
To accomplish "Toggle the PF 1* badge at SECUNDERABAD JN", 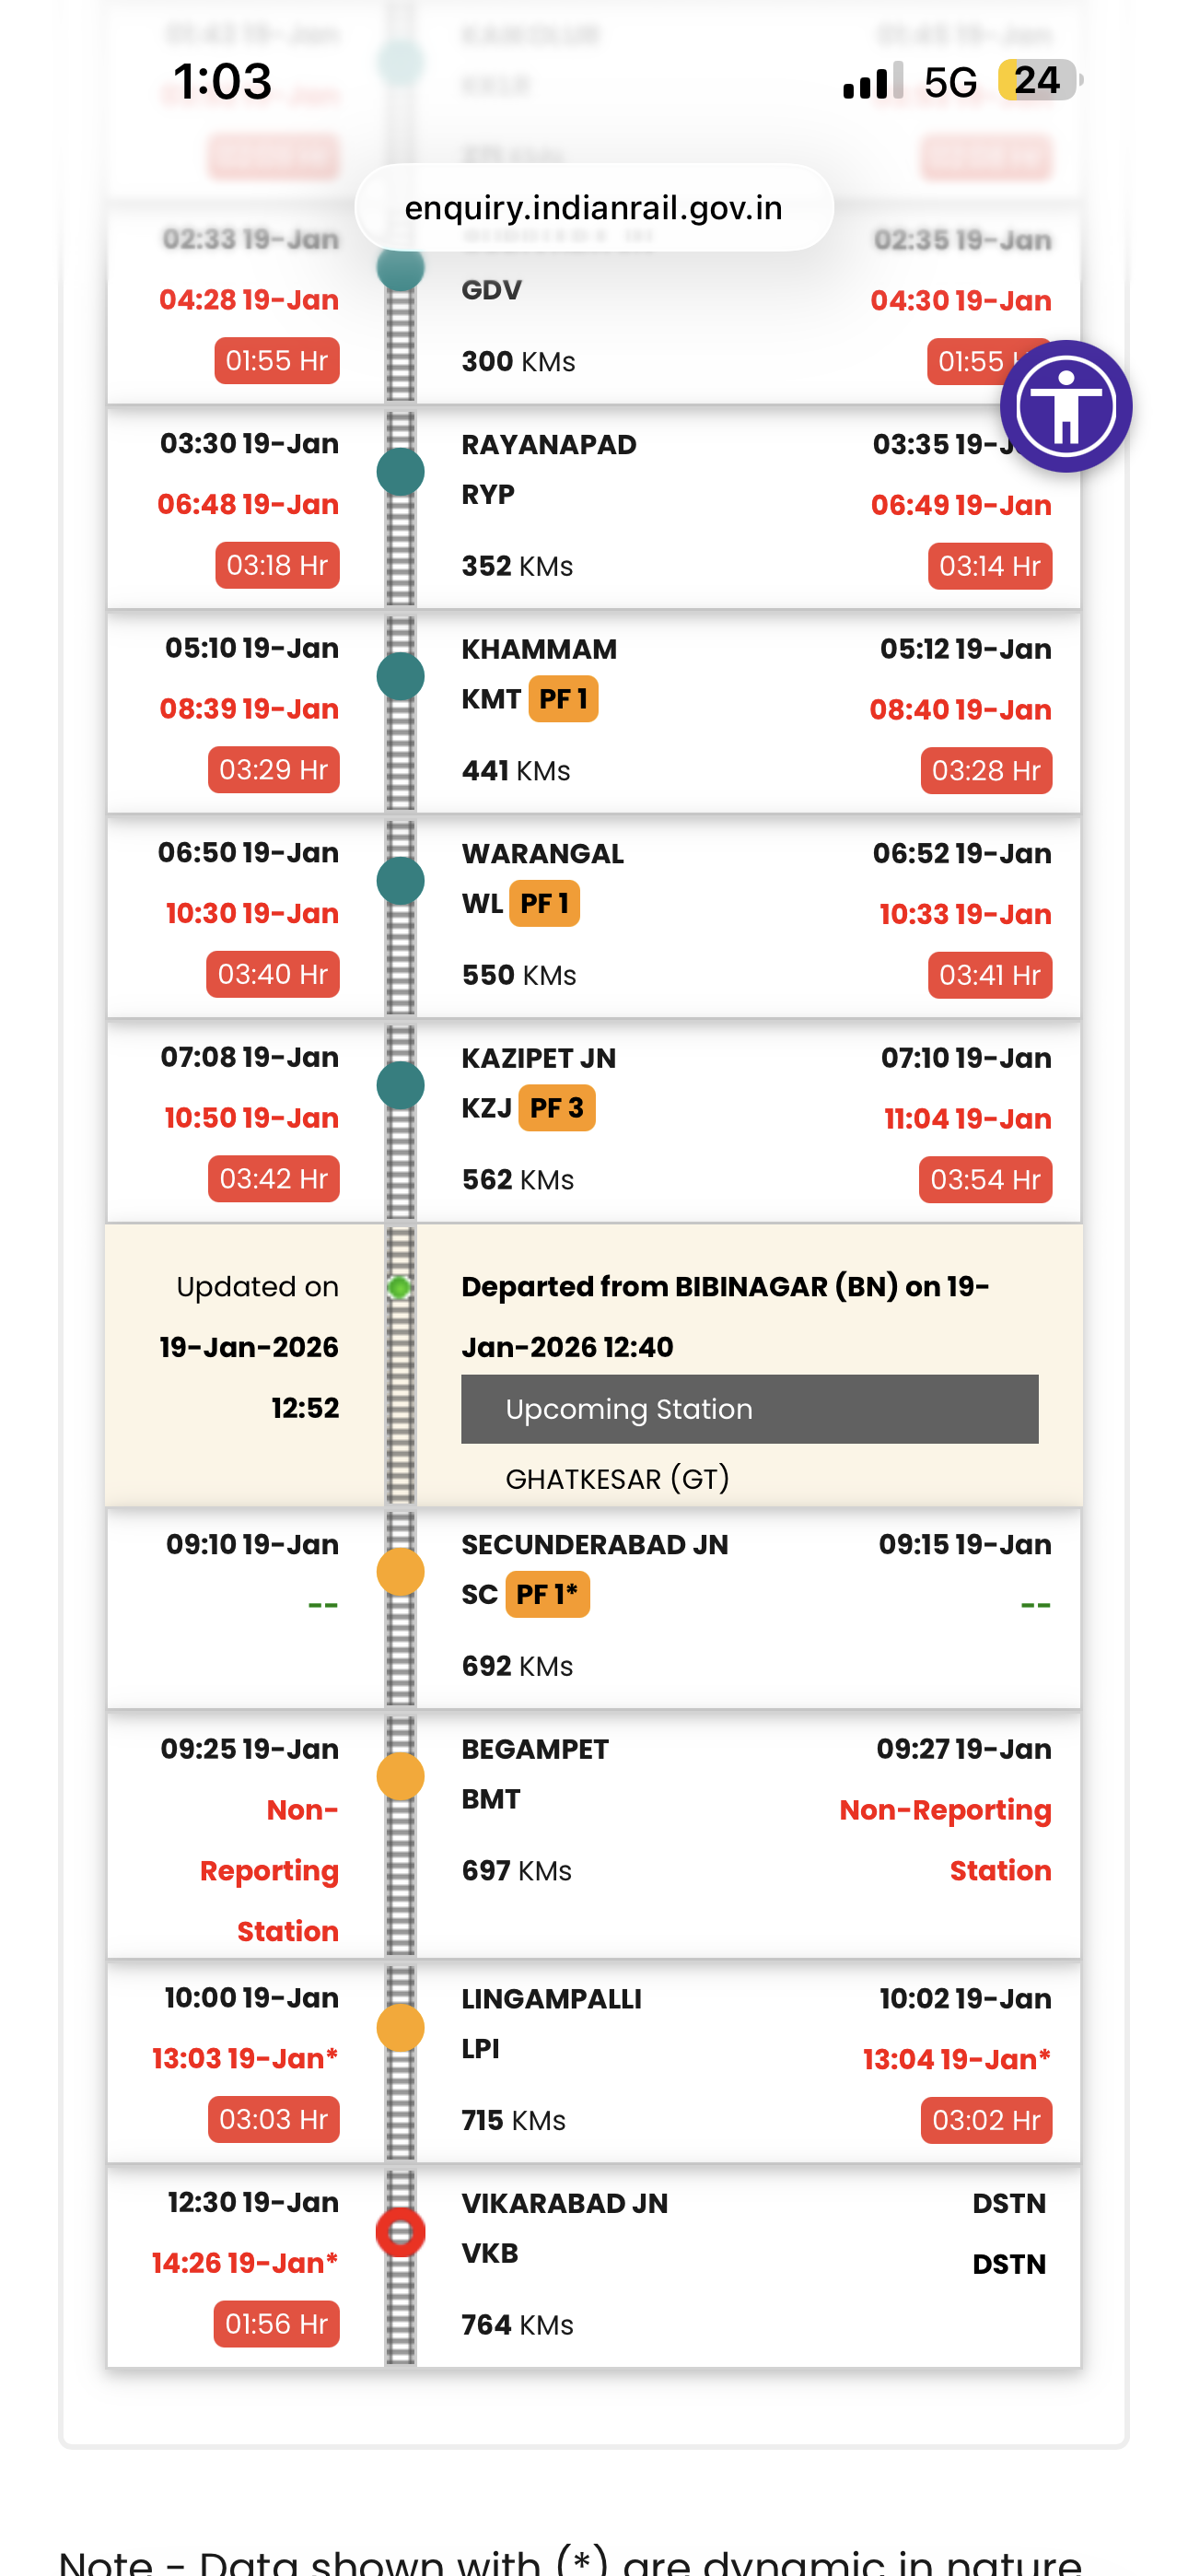I will [x=549, y=1594].
